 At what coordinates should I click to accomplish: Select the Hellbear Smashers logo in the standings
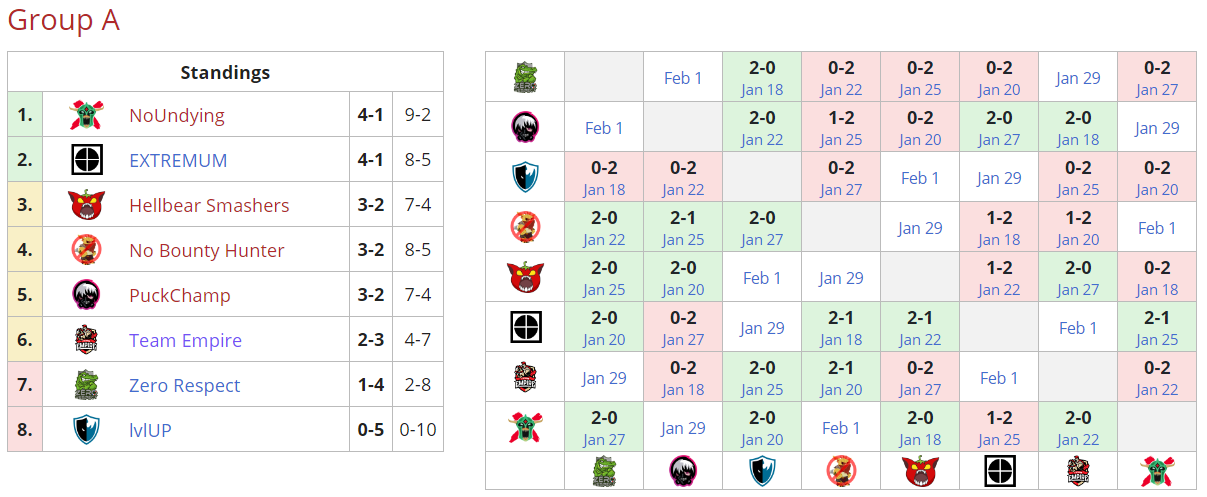(x=86, y=205)
